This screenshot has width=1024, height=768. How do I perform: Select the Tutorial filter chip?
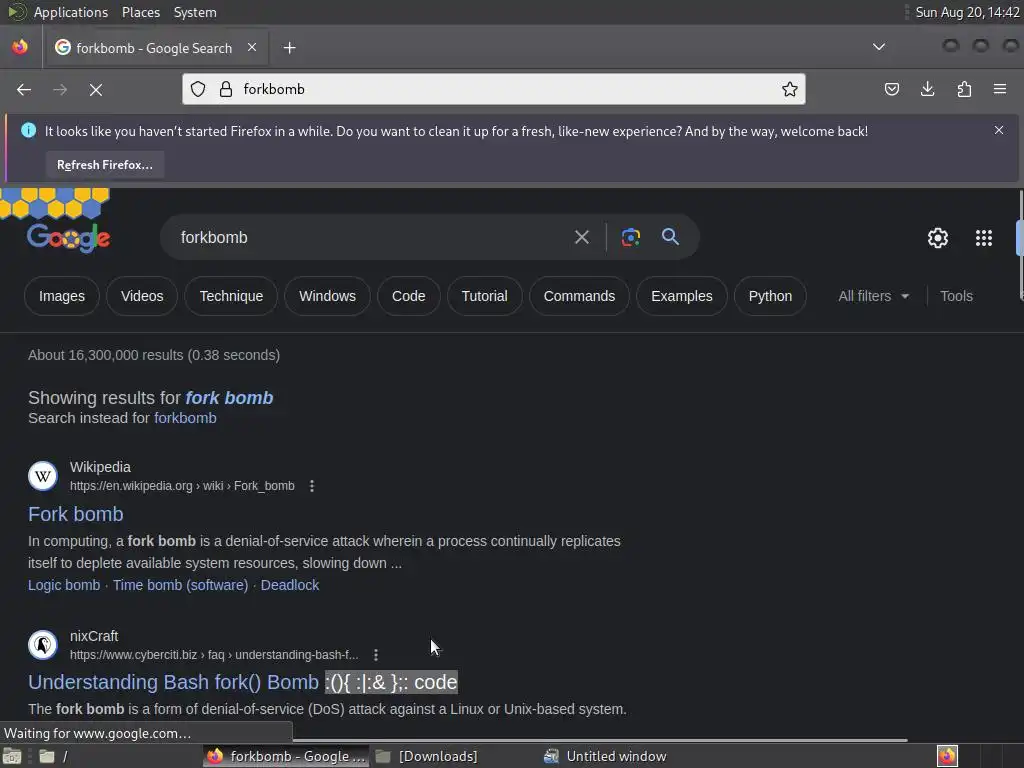(x=484, y=296)
